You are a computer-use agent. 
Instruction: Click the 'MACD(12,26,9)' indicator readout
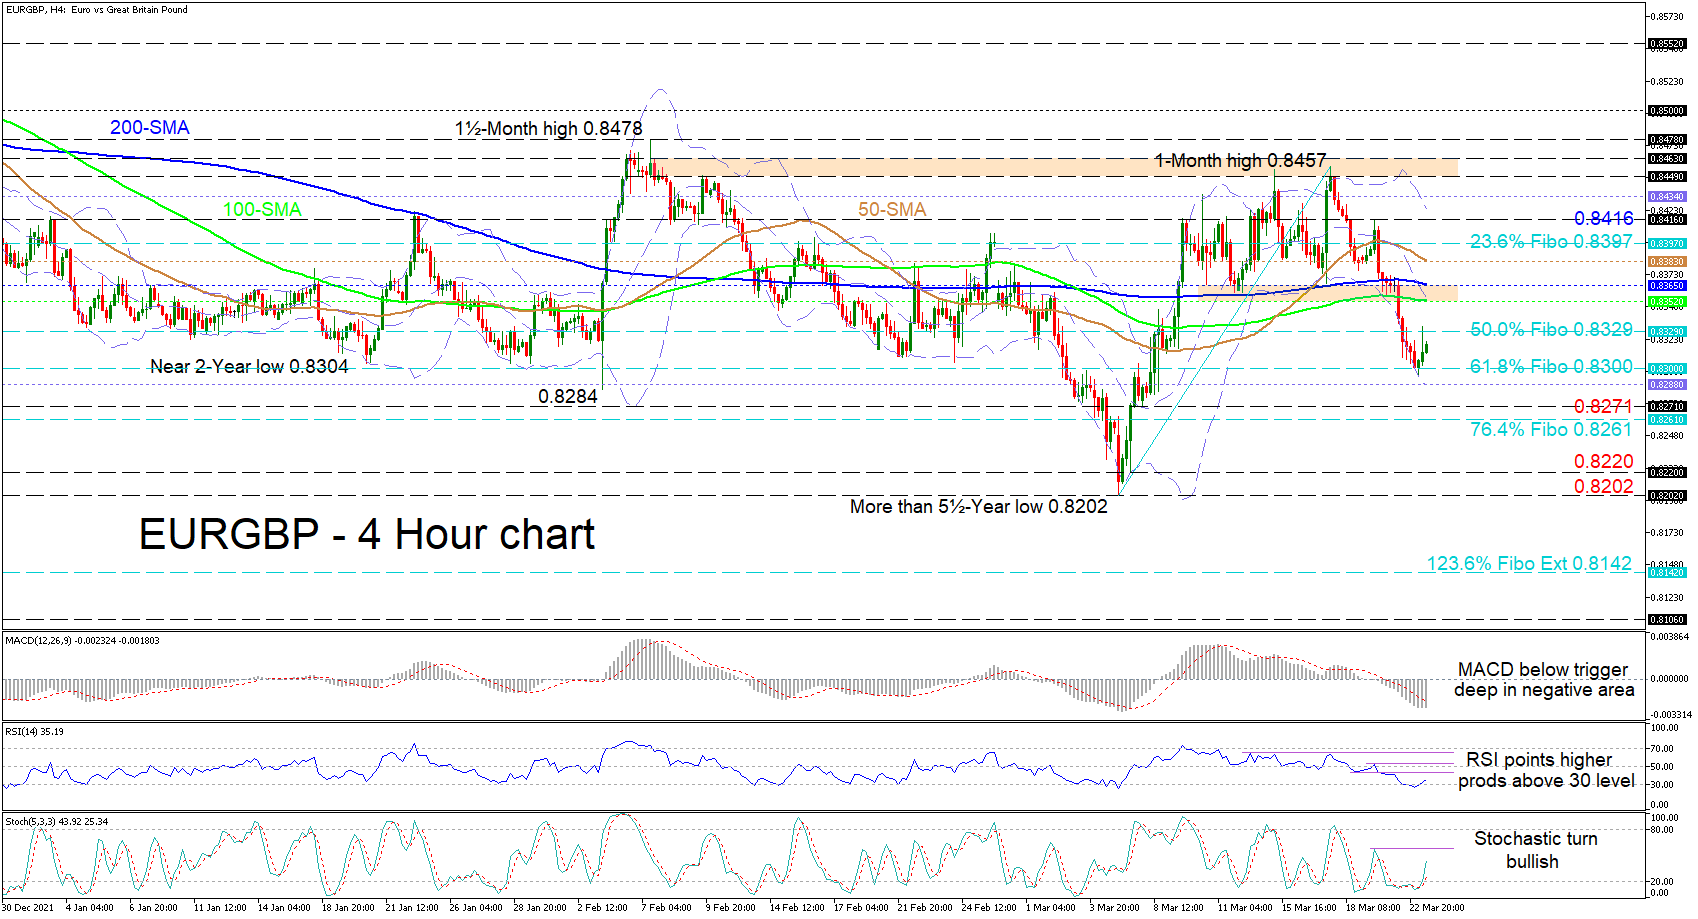coord(82,640)
